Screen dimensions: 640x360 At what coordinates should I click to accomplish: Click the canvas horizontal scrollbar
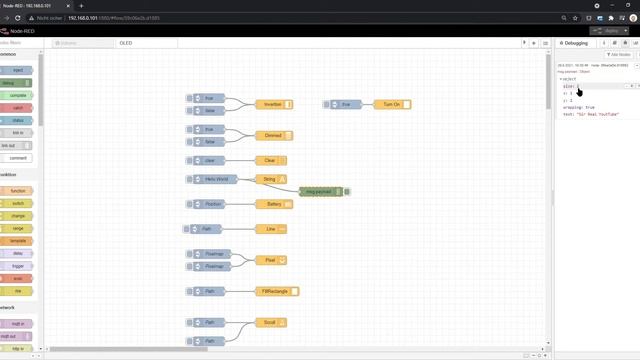pos(129,349)
